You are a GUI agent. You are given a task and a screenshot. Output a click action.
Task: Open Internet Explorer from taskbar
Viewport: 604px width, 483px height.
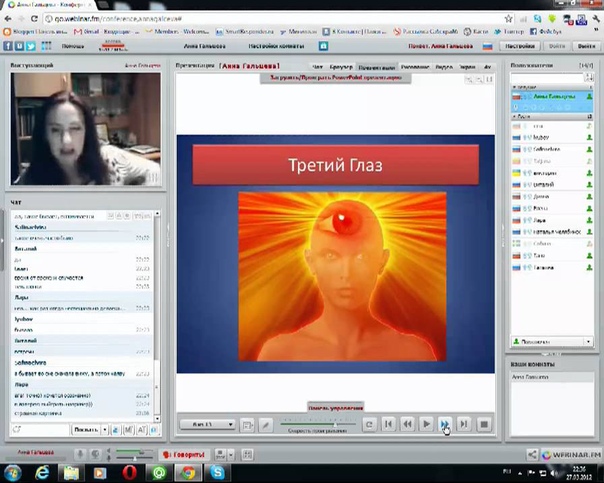[42, 472]
